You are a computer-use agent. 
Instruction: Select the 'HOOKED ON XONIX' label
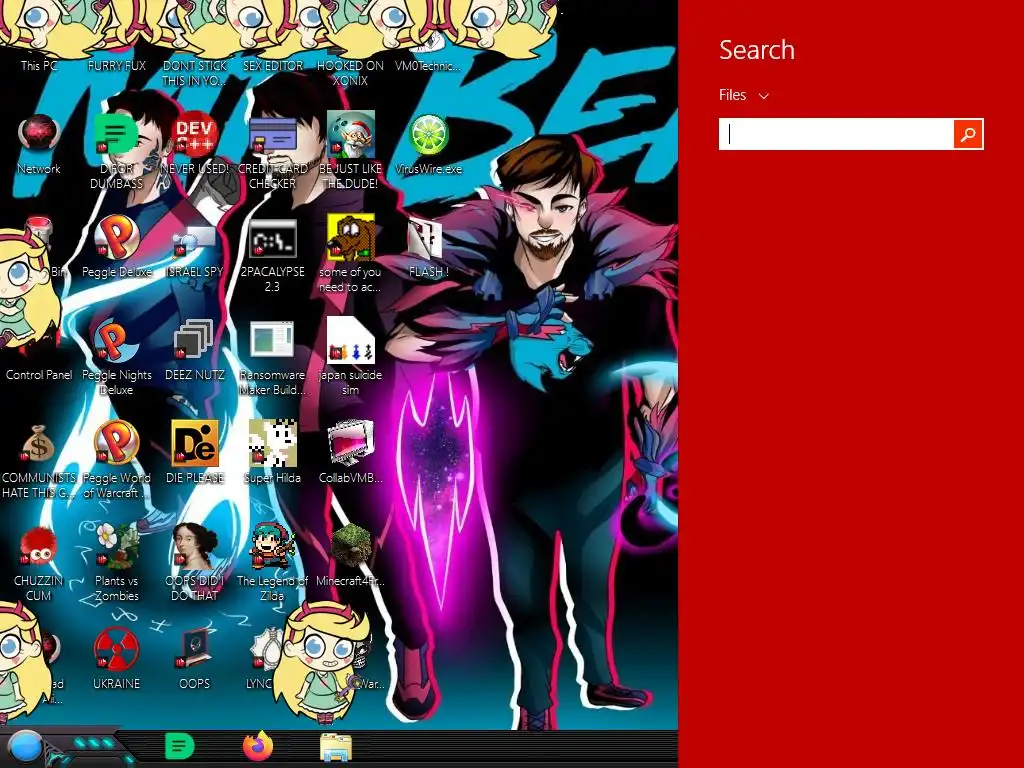[351, 72]
